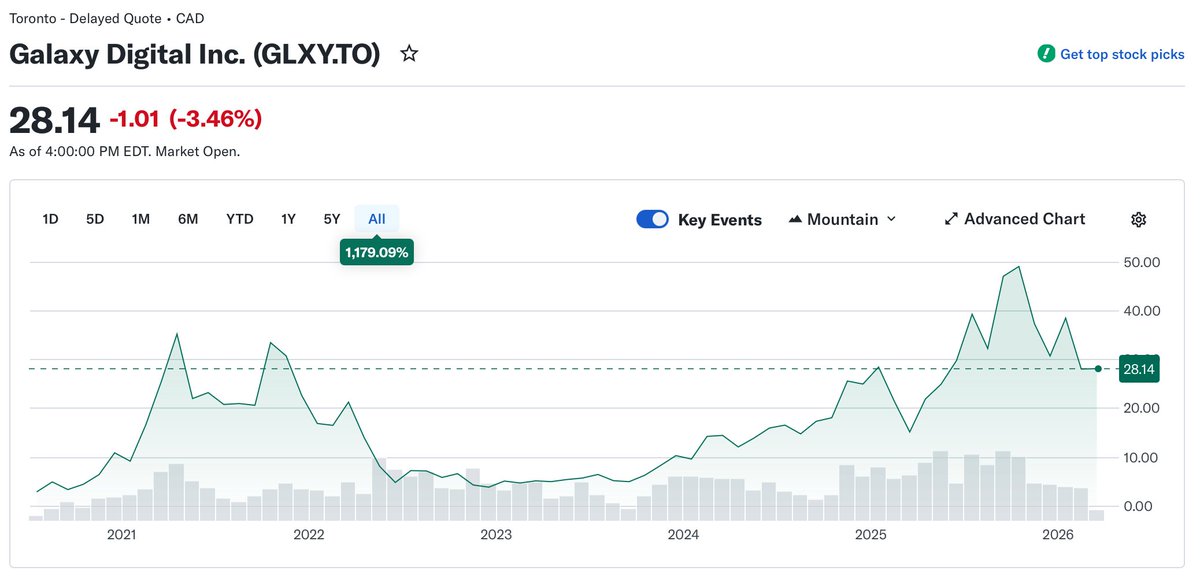The width and height of the screenshot is (1200, 578).
Task: Select the 1M time range
Action: click(141, 219)
